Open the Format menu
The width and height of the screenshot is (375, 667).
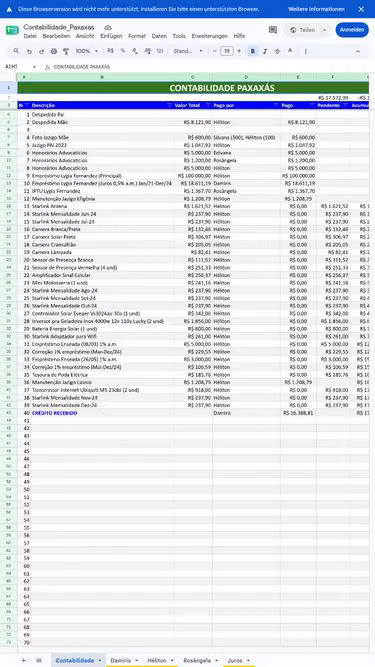click(137, 36)
